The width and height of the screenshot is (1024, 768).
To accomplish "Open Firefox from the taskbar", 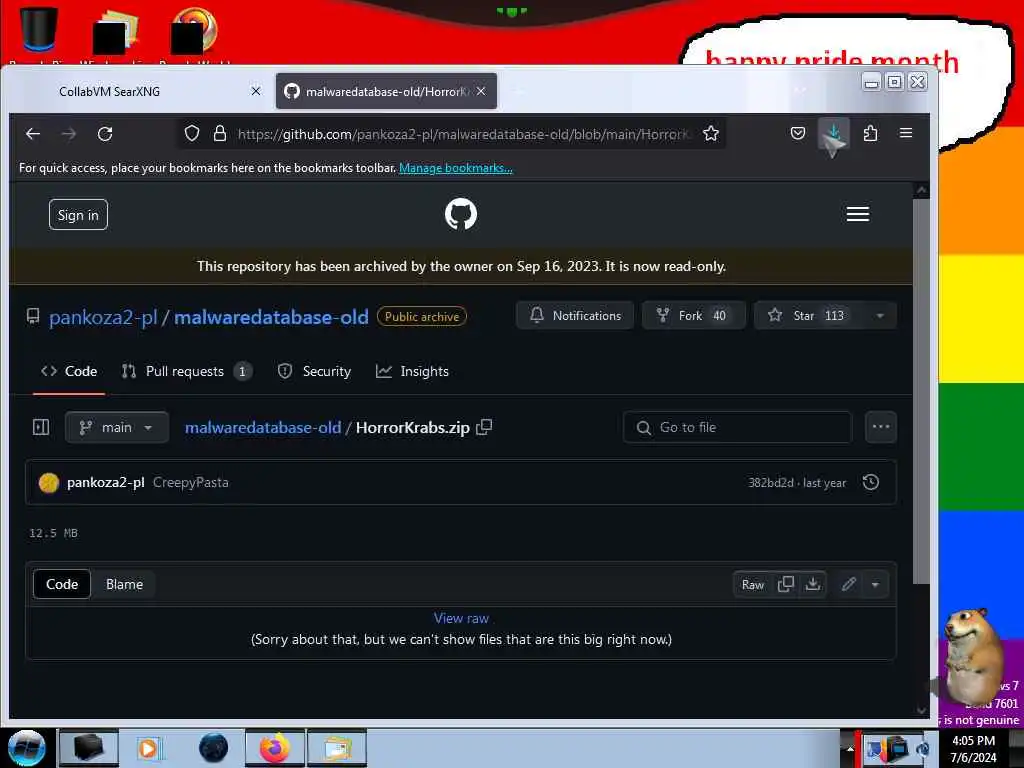I will coord(275,748).
